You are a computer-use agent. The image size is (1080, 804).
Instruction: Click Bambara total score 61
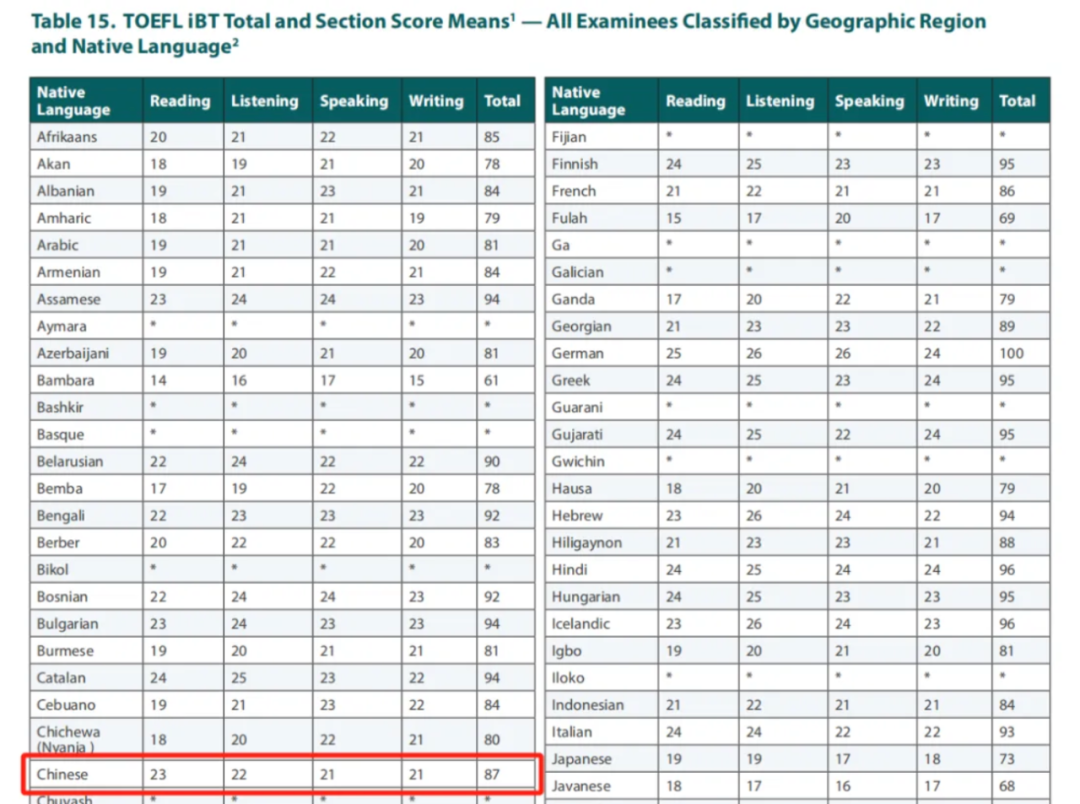[491, 380]
